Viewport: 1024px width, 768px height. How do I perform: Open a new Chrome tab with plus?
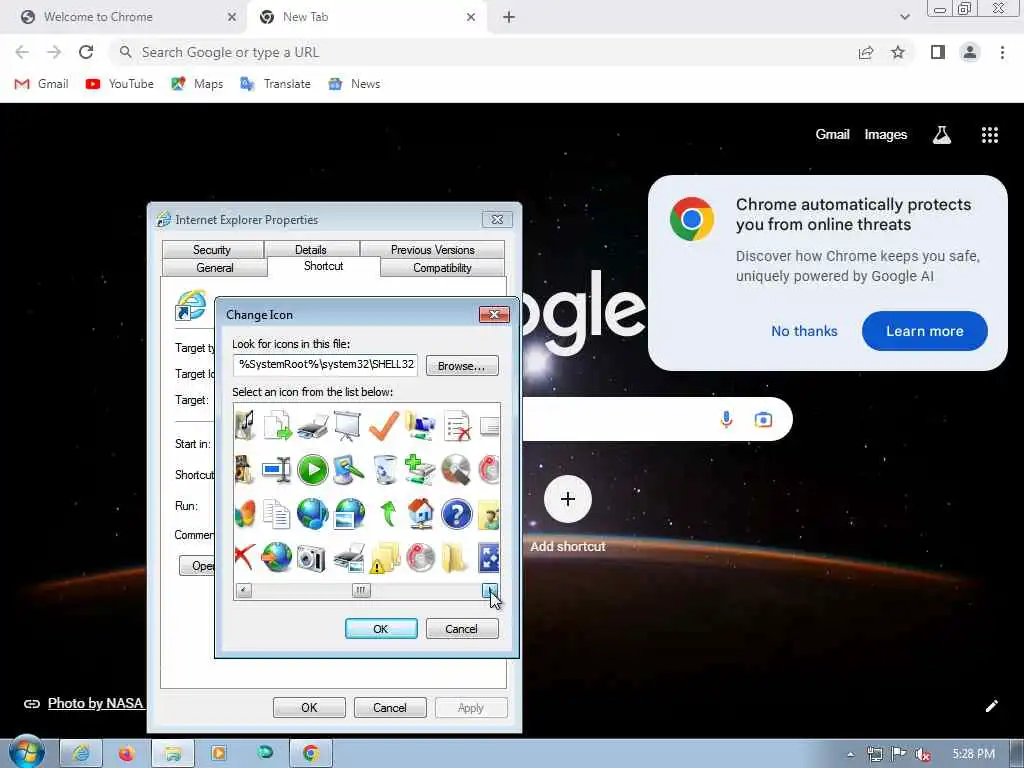(x=509, y=17)
